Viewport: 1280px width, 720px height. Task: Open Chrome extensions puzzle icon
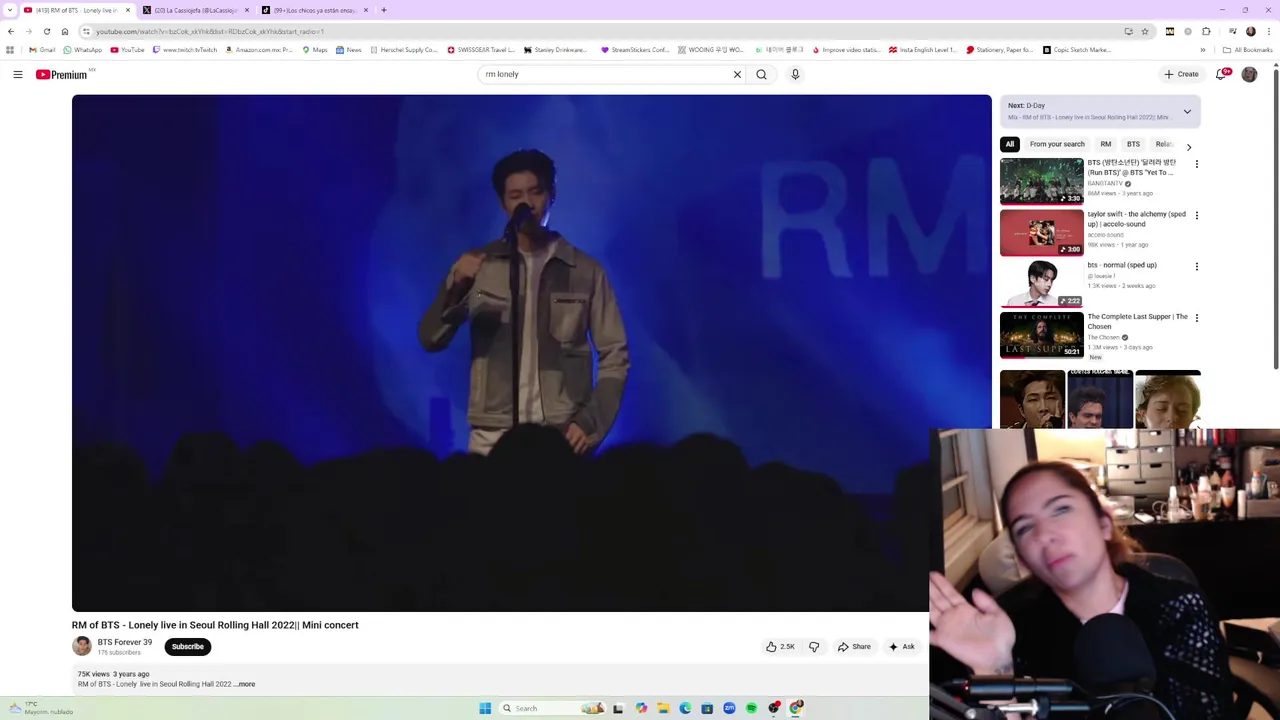(1207, 31)
